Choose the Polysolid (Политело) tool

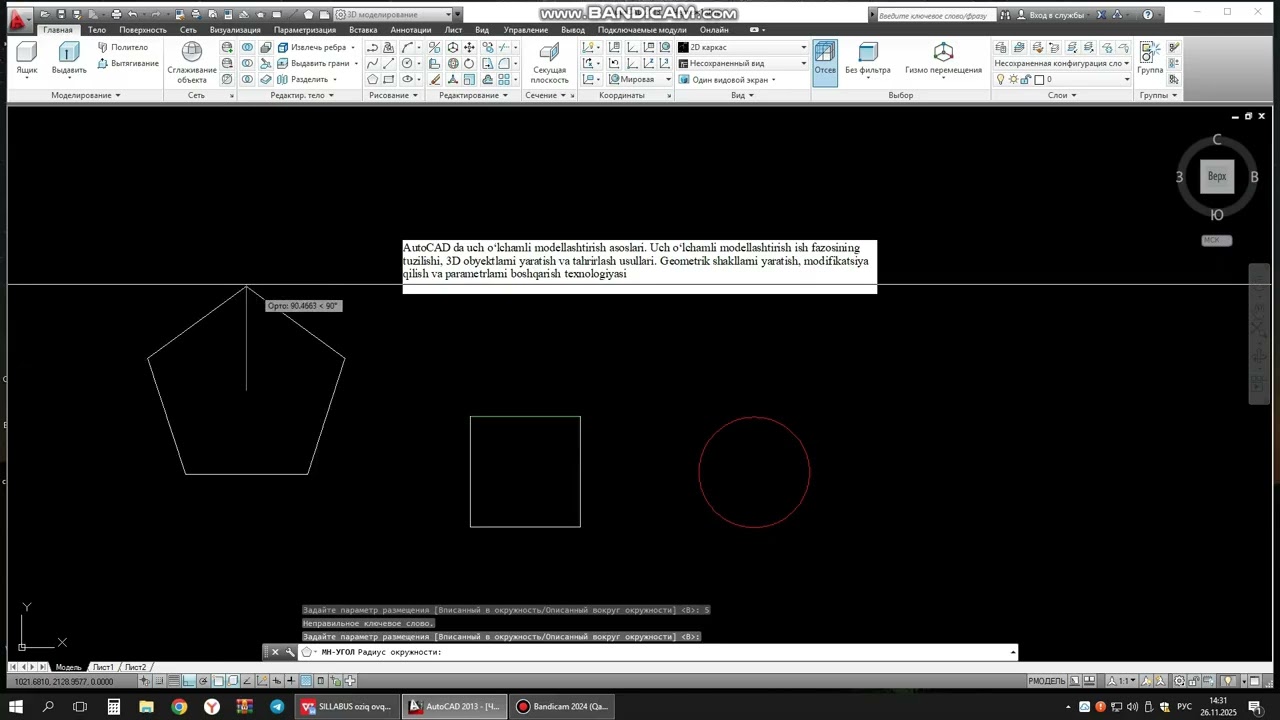click(122, 47)
